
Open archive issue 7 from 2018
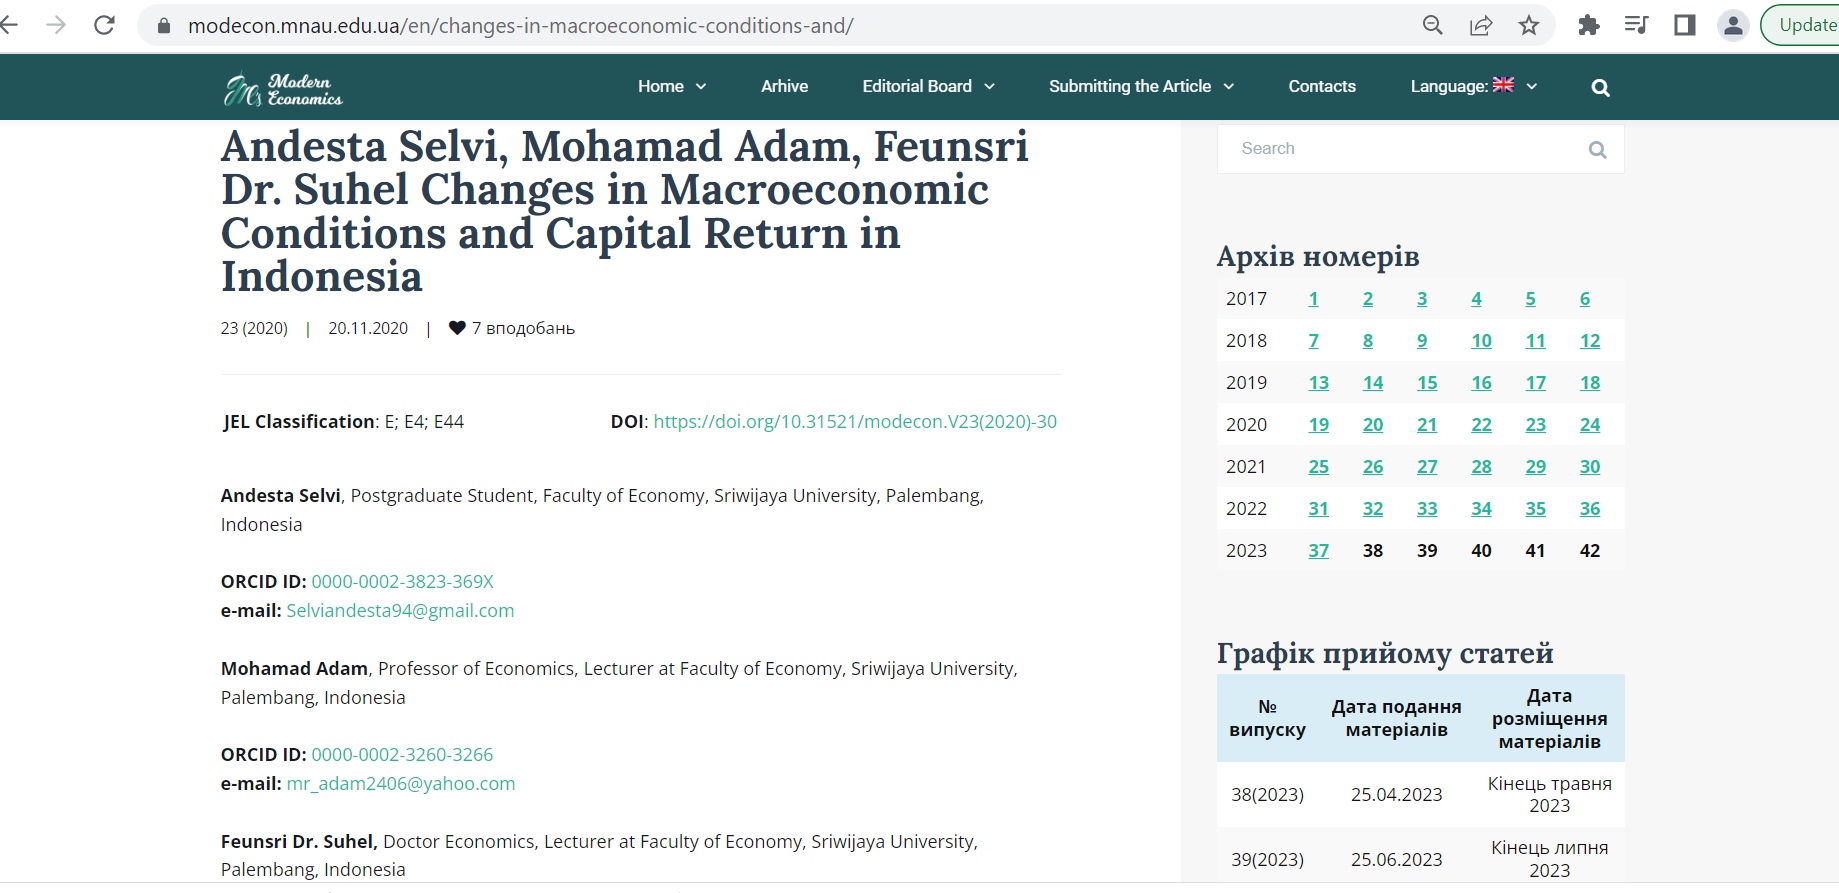point(1313,341)
